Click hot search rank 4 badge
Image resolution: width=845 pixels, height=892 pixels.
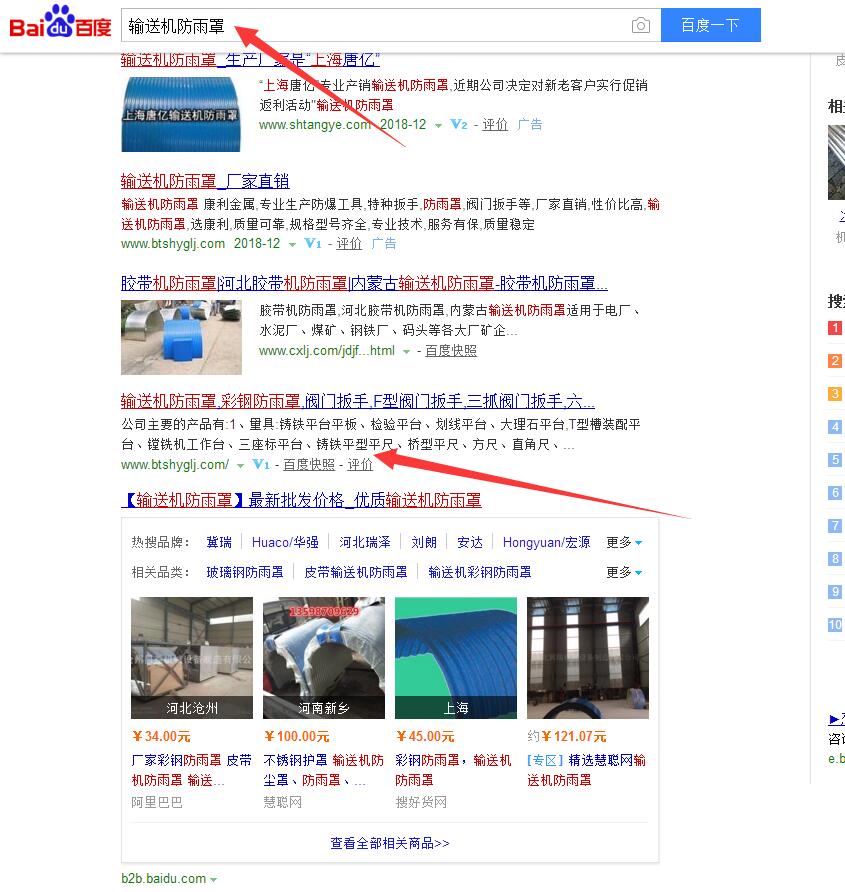pos(835,427)
